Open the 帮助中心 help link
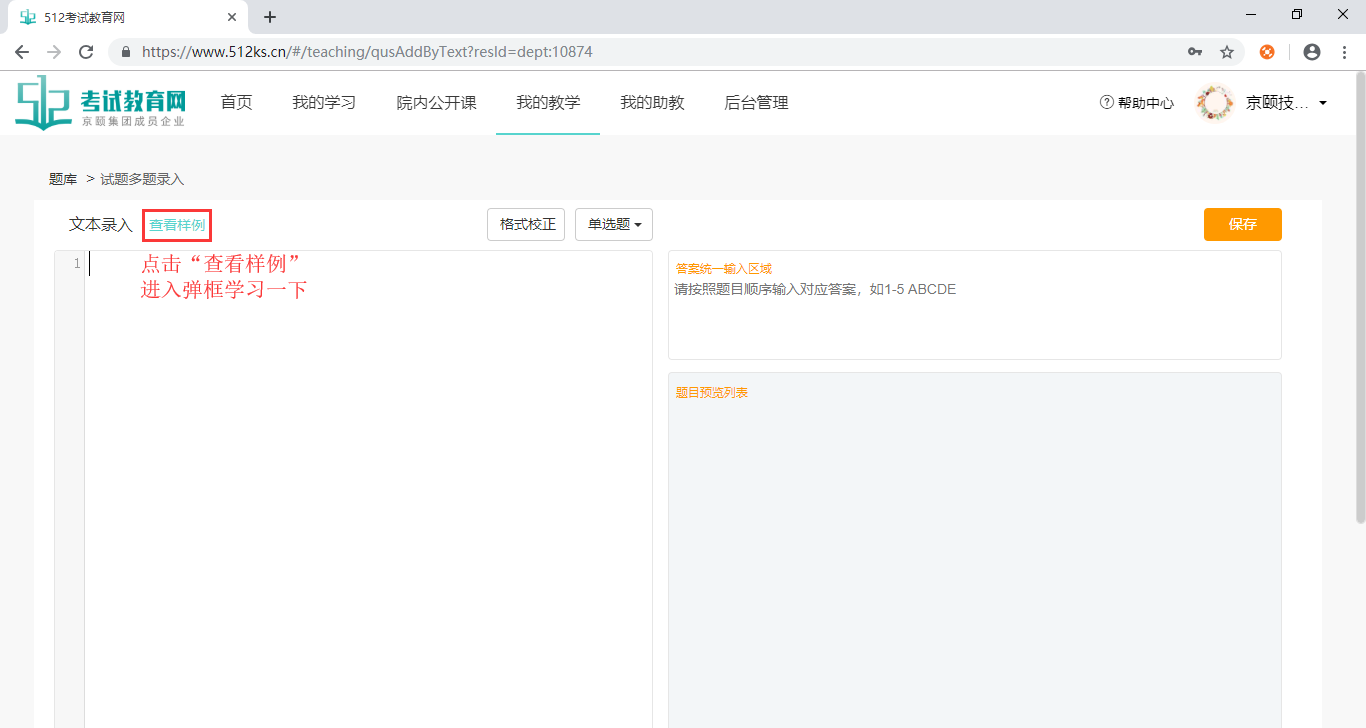1366x728 pixels. [x=1137, y=103]
